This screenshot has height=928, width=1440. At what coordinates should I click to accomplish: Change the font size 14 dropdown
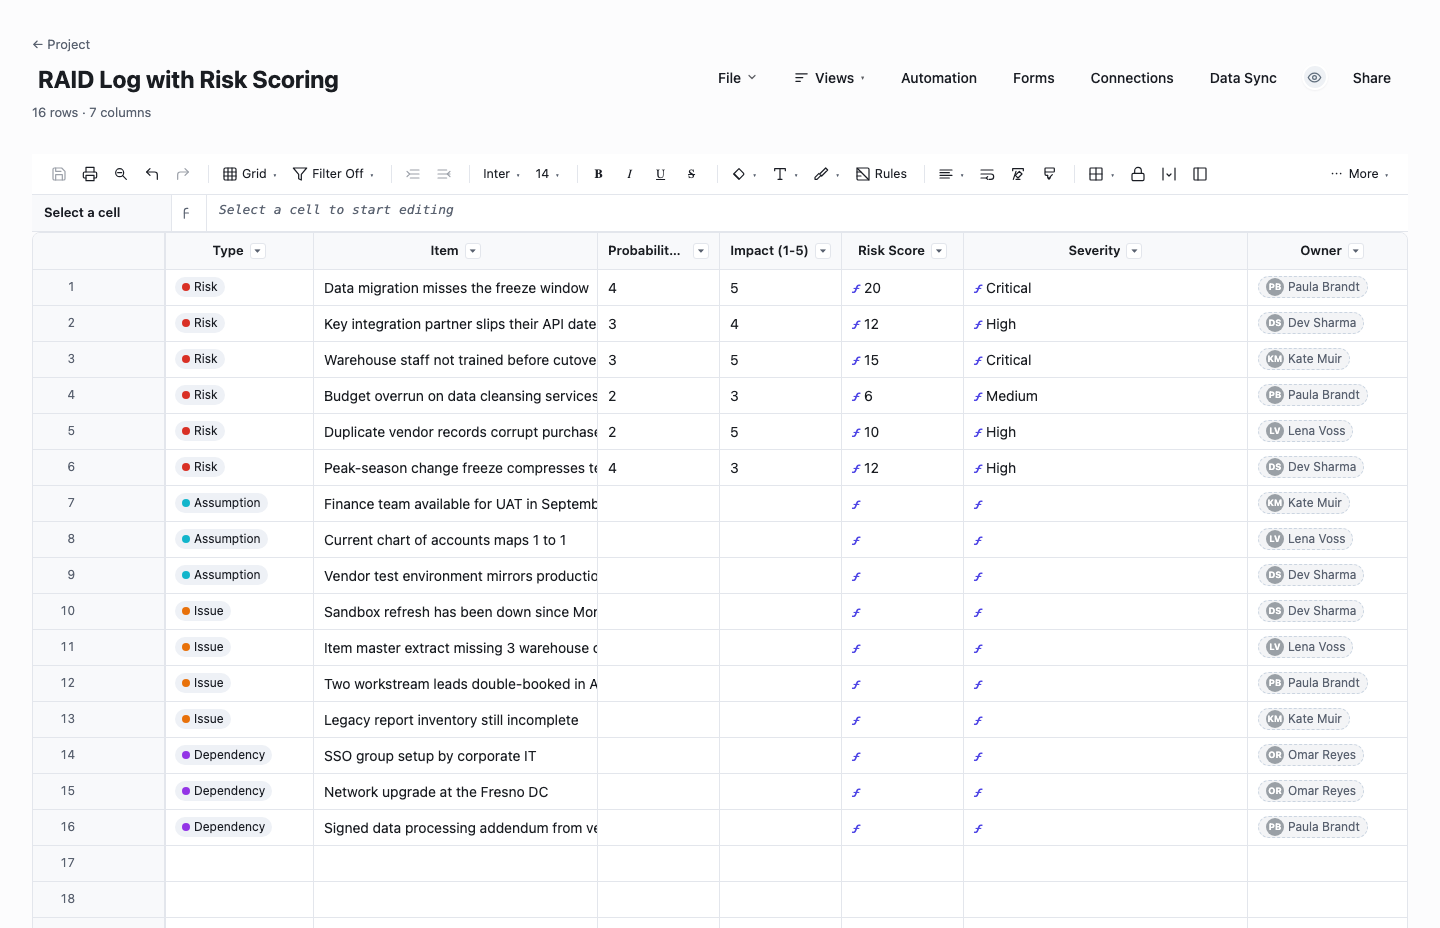pos(547,174)
